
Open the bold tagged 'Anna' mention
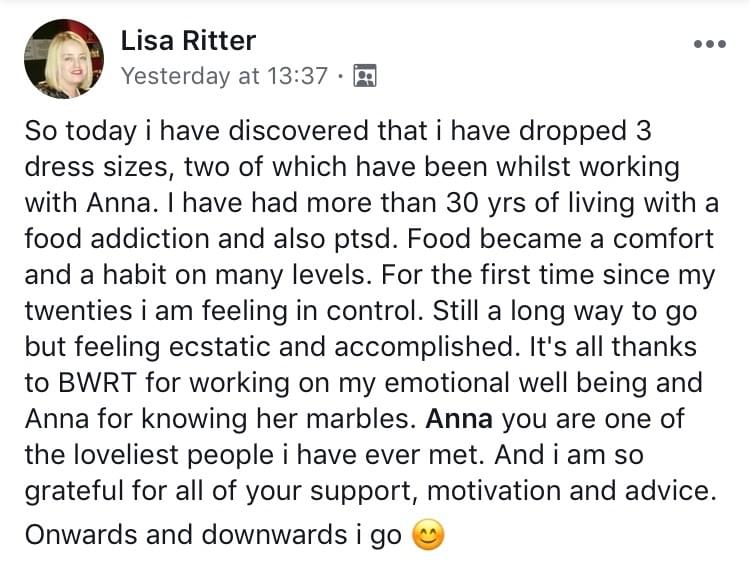point(459,419)
